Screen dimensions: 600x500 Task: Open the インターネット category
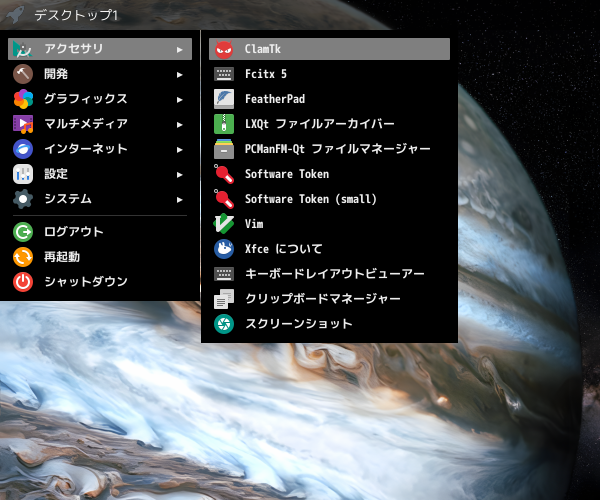pos(100,149)
